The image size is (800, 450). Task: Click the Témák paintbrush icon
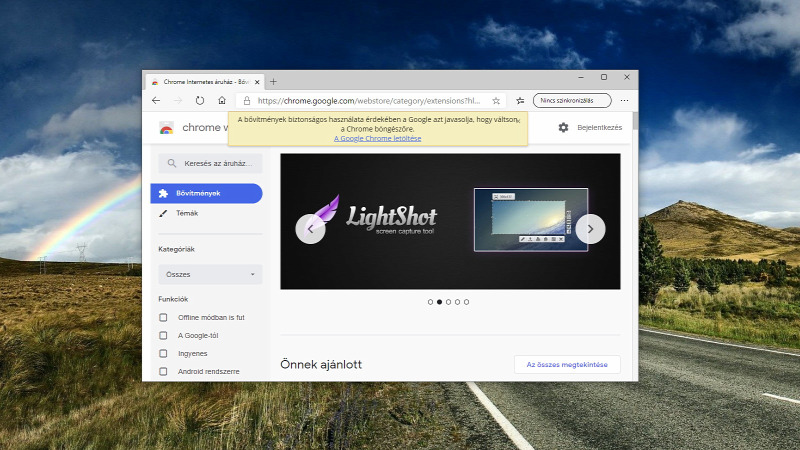click(x=163, y=213)
